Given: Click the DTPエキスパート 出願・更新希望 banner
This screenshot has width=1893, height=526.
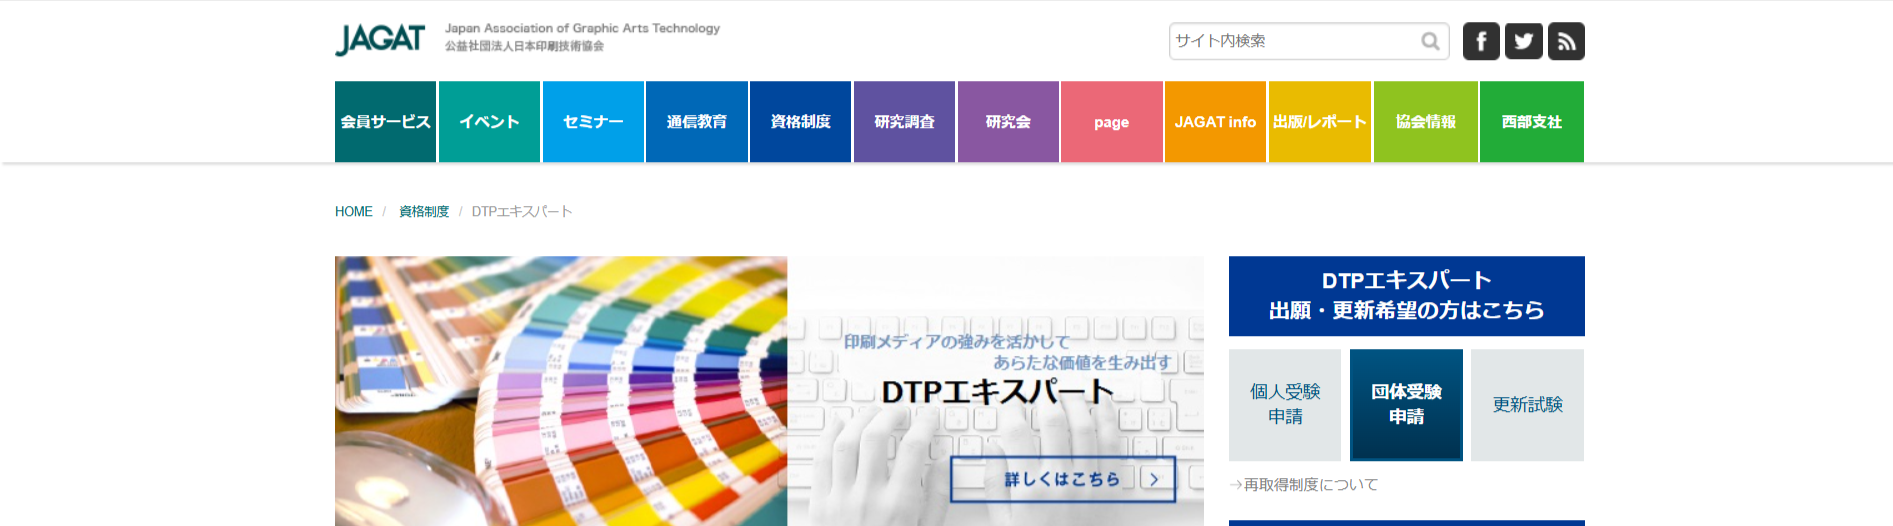Looking at the screenshot, I should [1407, 296].
